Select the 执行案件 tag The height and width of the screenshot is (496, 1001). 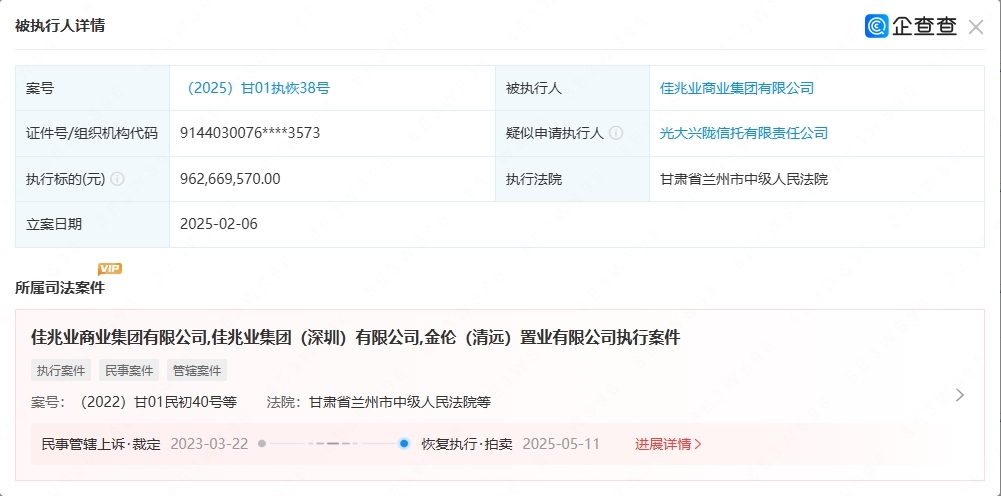point(61,370)
